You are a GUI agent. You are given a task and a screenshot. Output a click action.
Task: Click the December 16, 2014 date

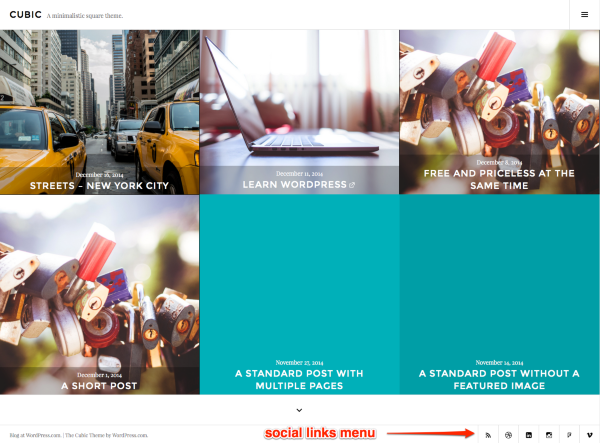[x=99, y=175]
